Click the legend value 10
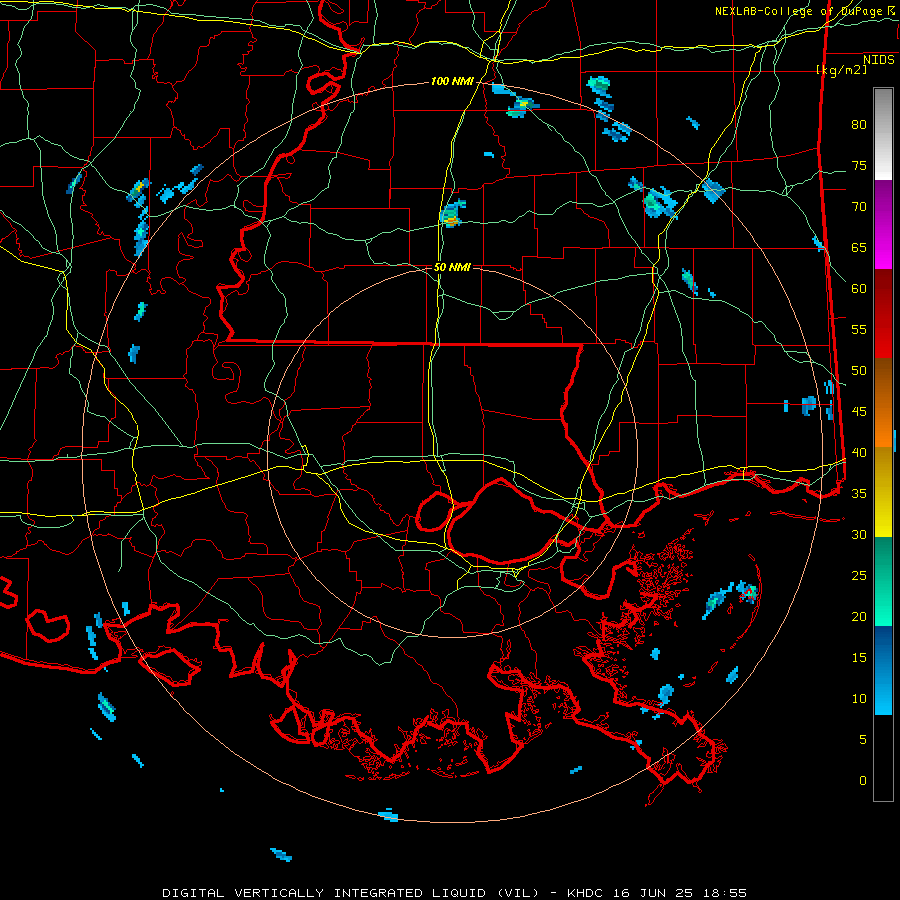The height and width of the screenshot is (900, 900). [x=859, y=699]
